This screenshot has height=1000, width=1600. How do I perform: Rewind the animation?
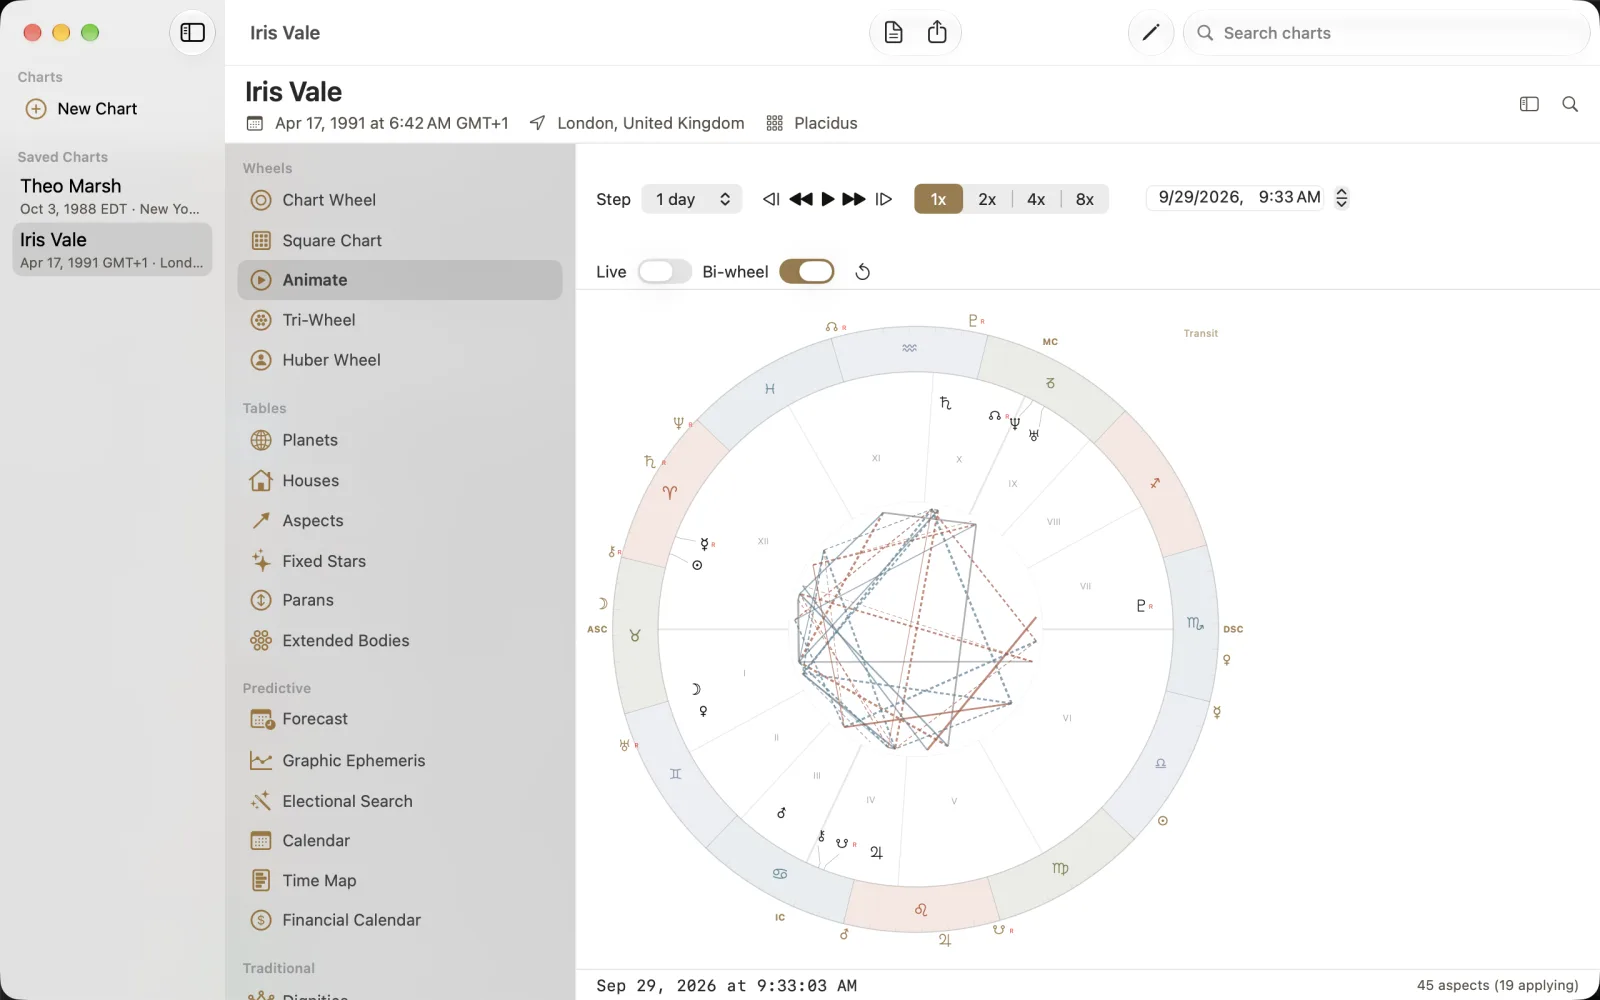800,199
